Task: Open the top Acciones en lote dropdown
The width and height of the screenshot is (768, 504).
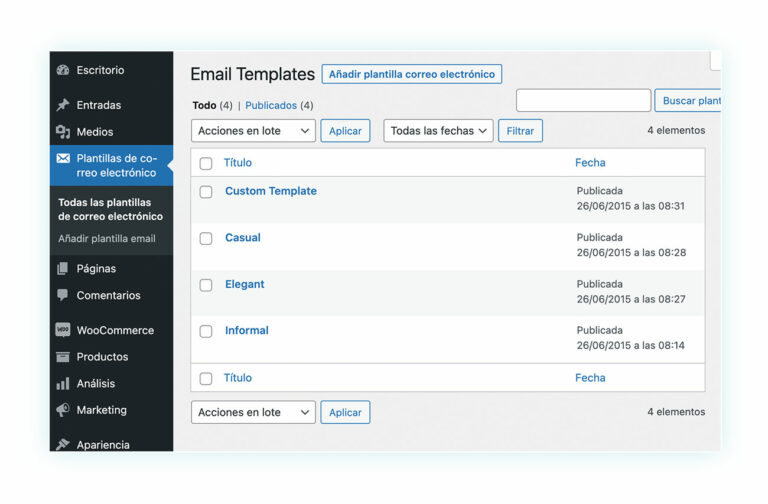Action: point(253,131)
